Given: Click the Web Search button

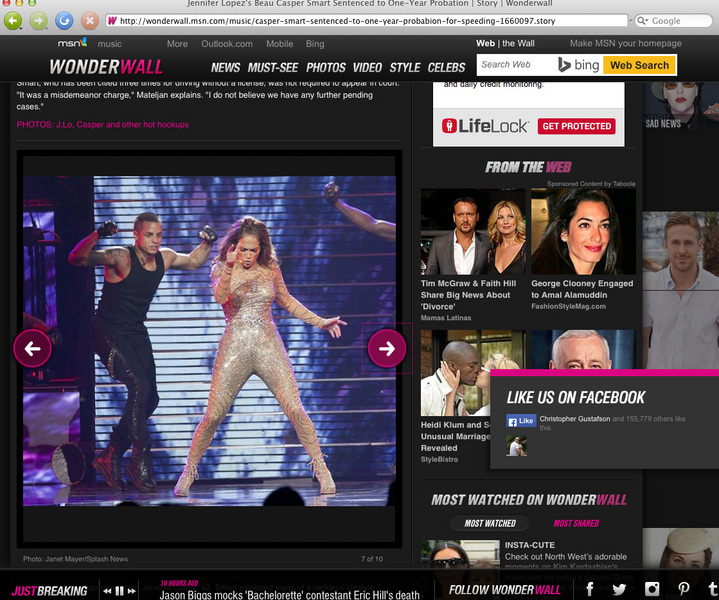Looking at the screenshot, I should coord(639,65).
